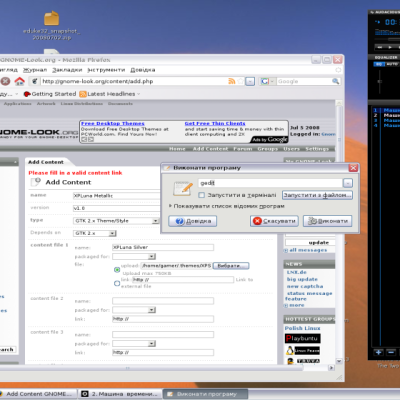Viewport: 400px width, 400px height.
Task: Click the GNOME-LOOK.ORG site logo
Action: click(39, 133)
